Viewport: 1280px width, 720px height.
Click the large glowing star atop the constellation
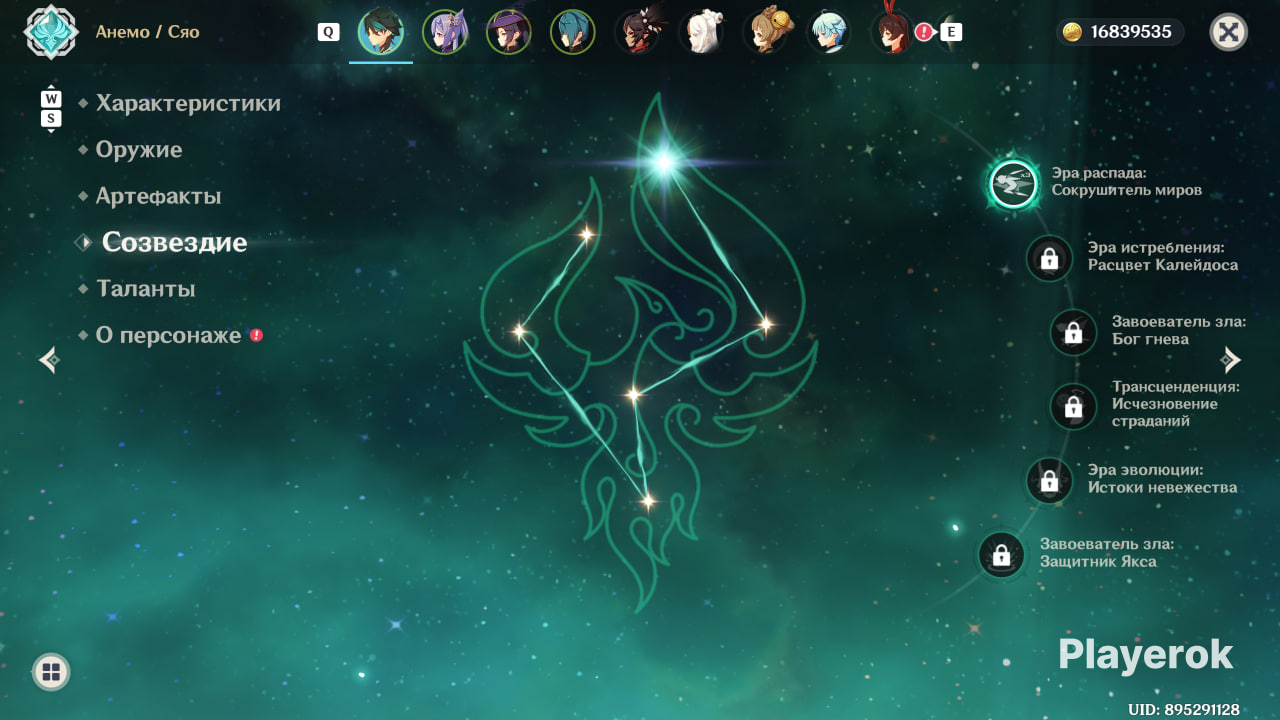point(663,160)
